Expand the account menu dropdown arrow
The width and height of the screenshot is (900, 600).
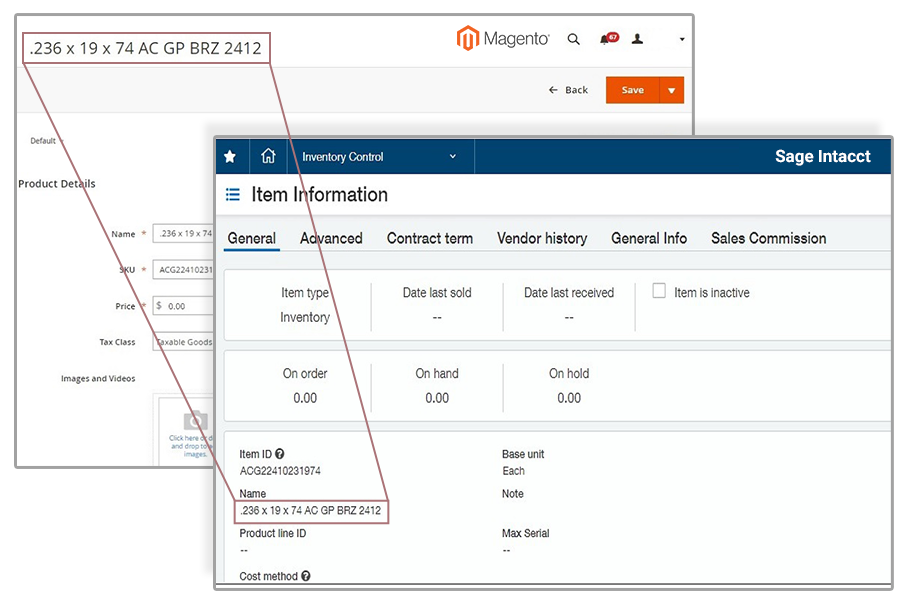tap(682, 40)
